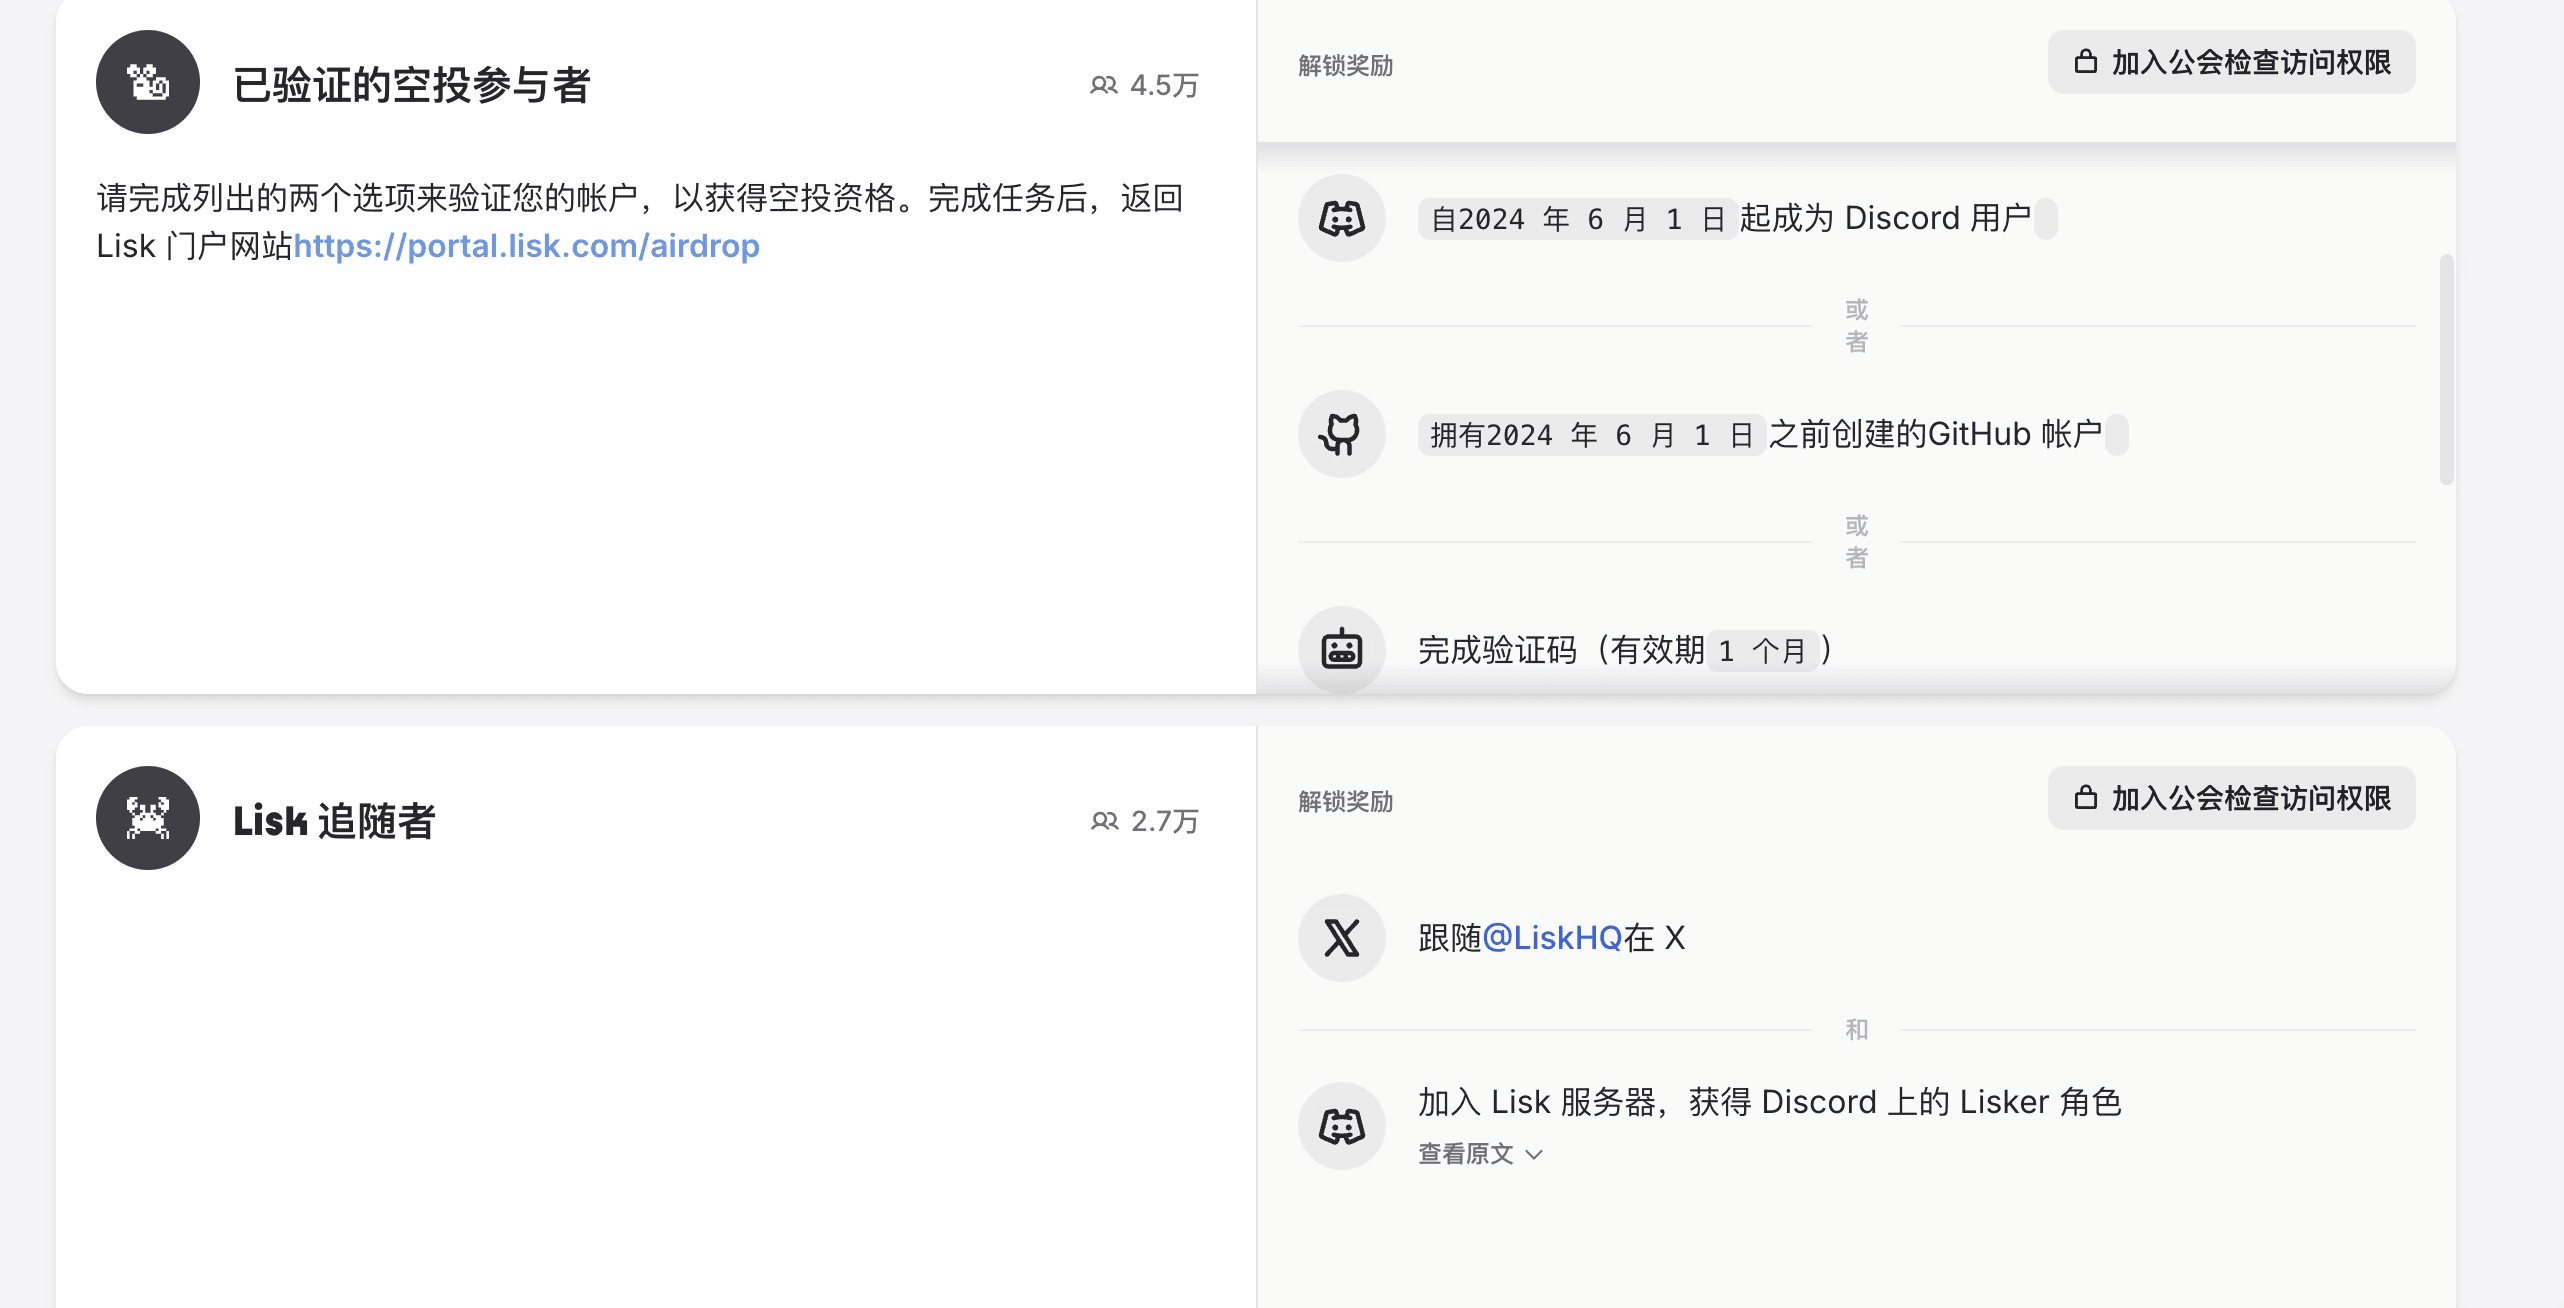Click the X logo icon

1341,938
